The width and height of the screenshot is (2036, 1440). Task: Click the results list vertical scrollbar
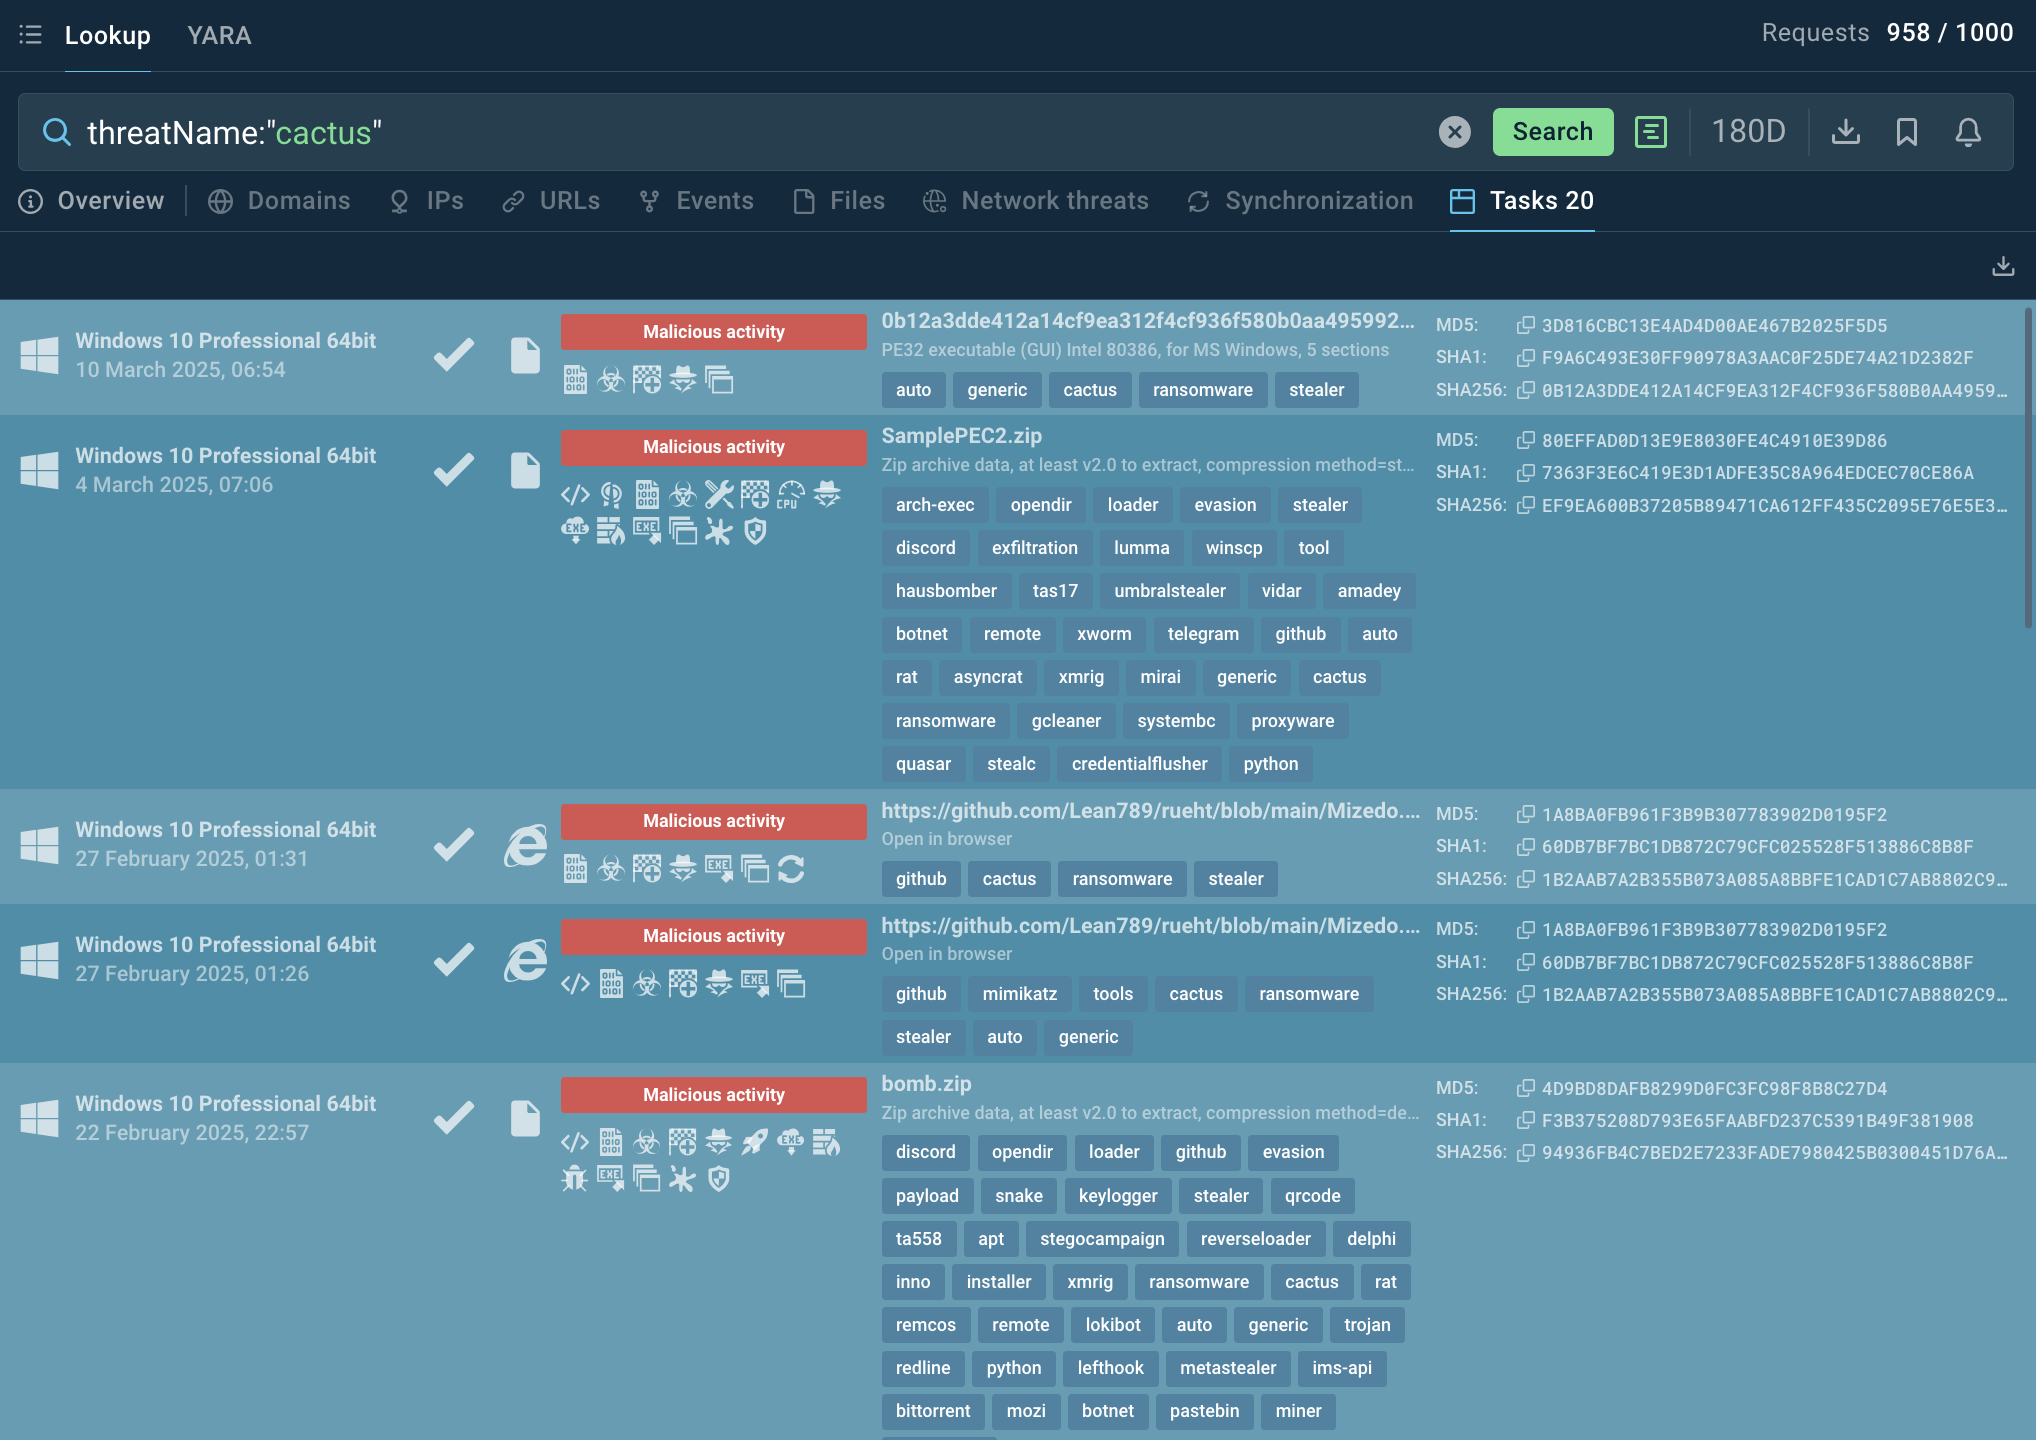click(x=2029, y=468)
